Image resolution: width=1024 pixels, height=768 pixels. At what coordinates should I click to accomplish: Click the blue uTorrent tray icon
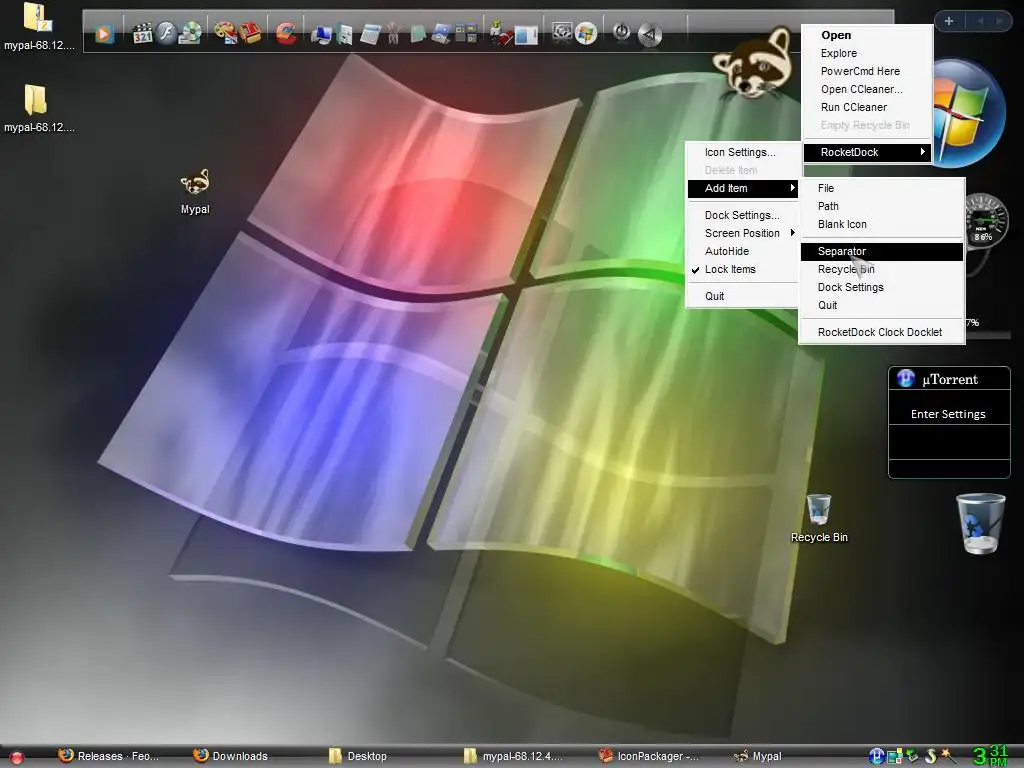pyautogui.click(x=876, y=756)
